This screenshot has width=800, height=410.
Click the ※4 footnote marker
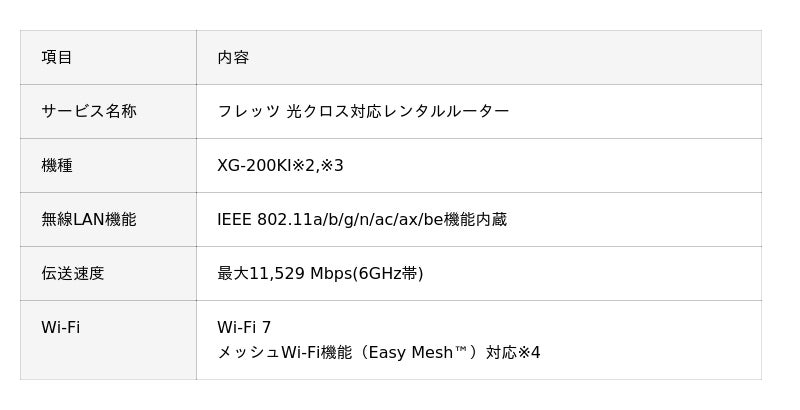pos(529,352)
